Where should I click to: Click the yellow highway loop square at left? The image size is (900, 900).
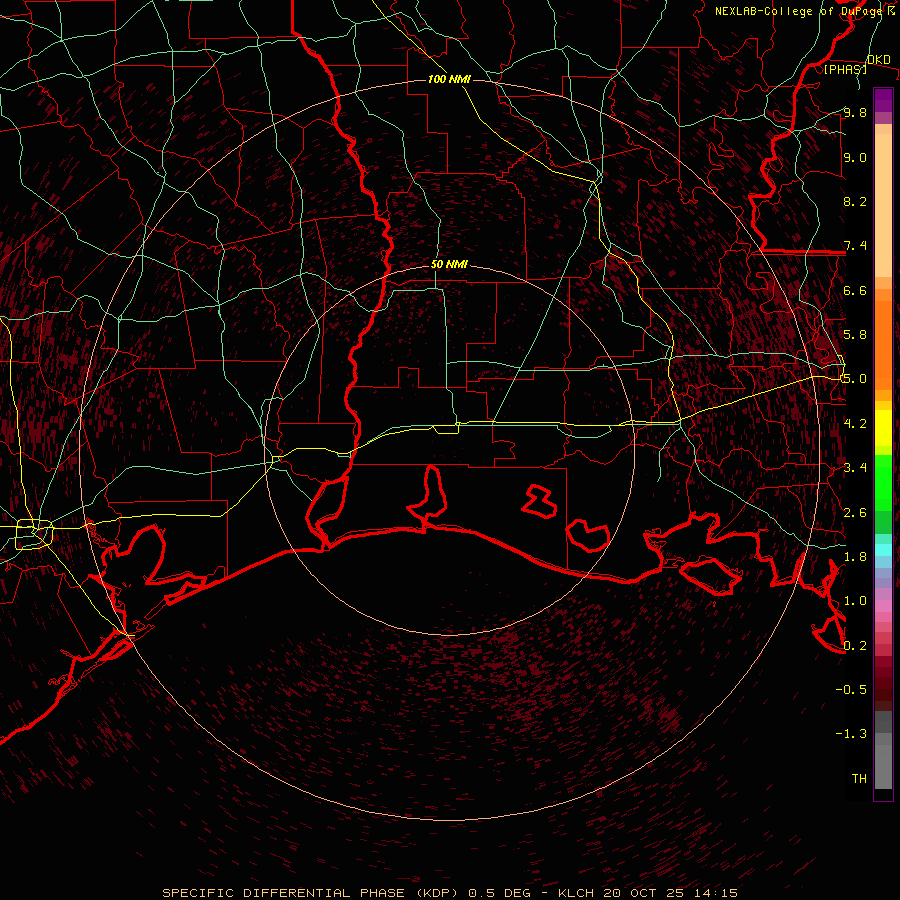[x=34, y=534]
